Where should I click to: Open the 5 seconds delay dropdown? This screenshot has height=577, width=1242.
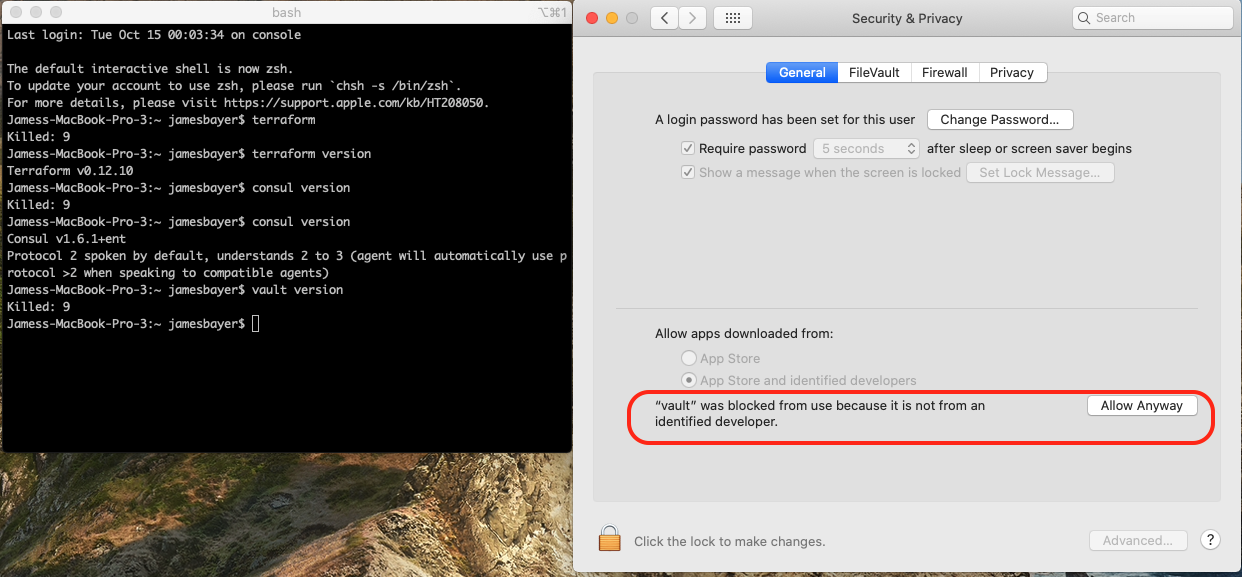click(866, 148)
